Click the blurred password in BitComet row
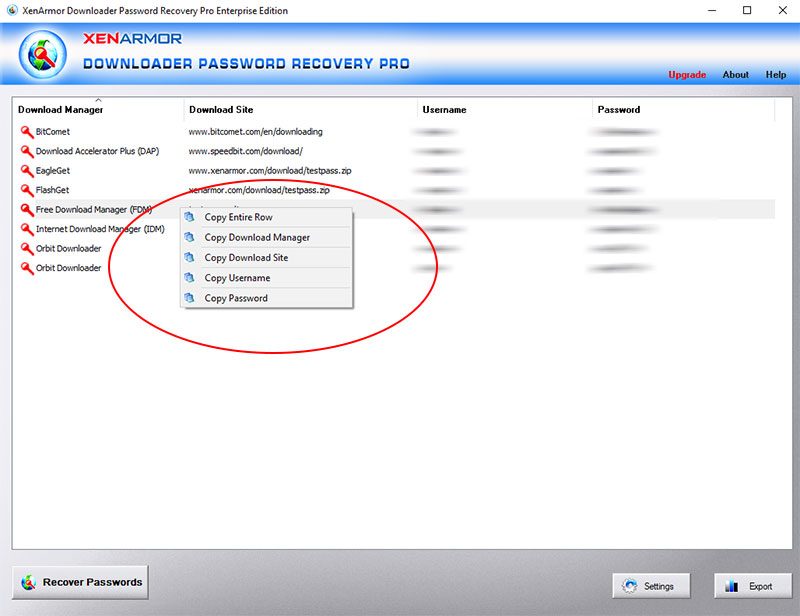800x616 pixels. [x=623, y=132]
